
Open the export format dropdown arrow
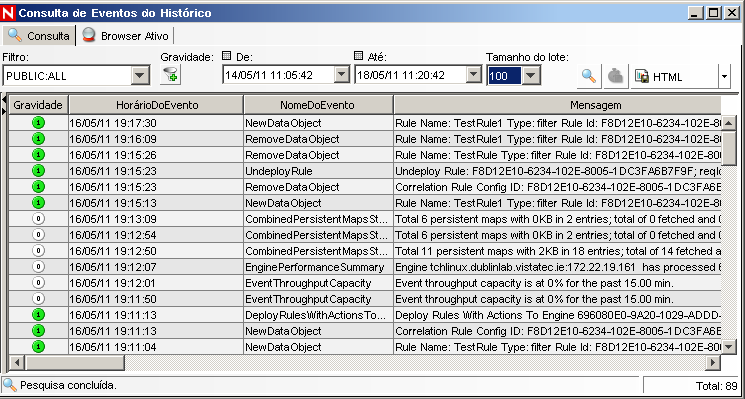[724, 76]
